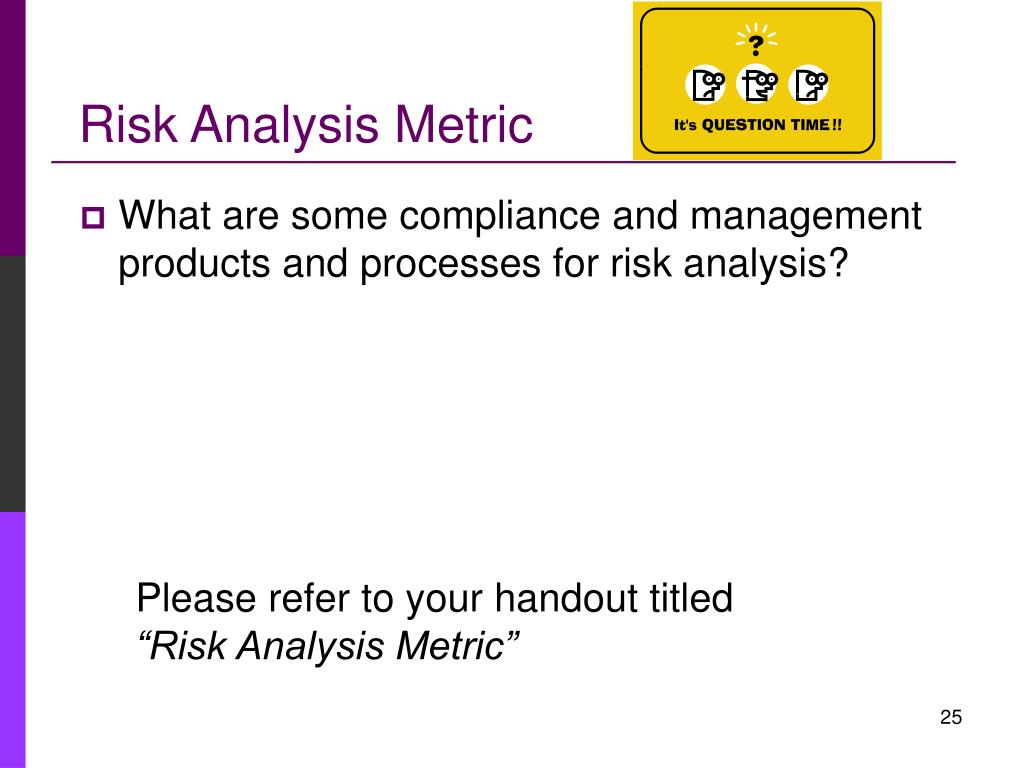The width and height of the screenshot is (1024, 768).
Task: Select the right cartoon face icon
Action: tap(808, 85)
